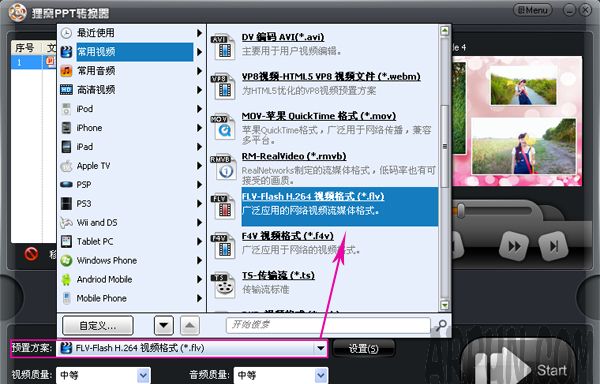The width and height of the screenshot is (600, 384).
Task: Click the PSP console icon
Action: (66, 185)
